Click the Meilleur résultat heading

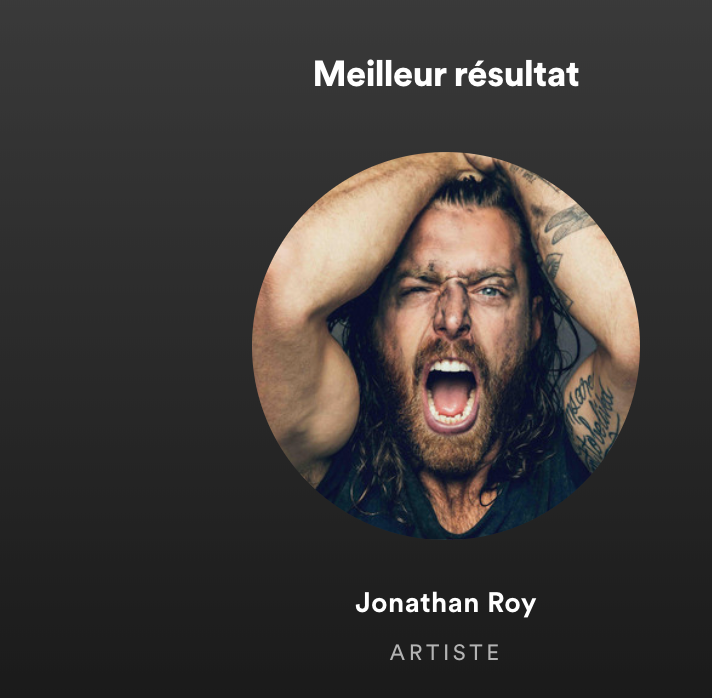[446, 74]
